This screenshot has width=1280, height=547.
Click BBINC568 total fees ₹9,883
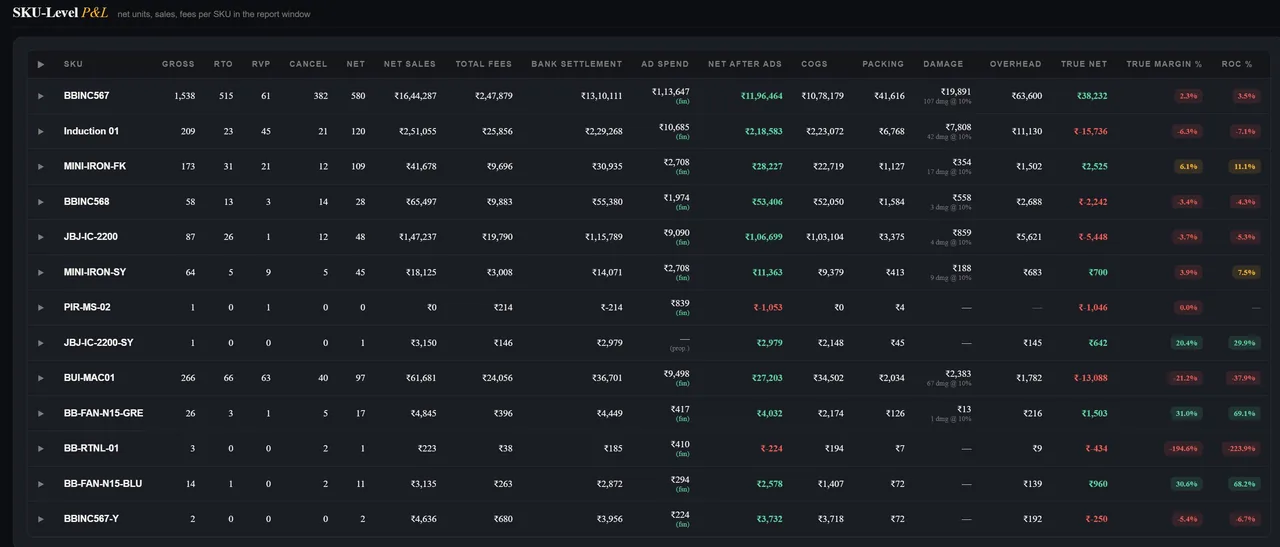[499, 202]
